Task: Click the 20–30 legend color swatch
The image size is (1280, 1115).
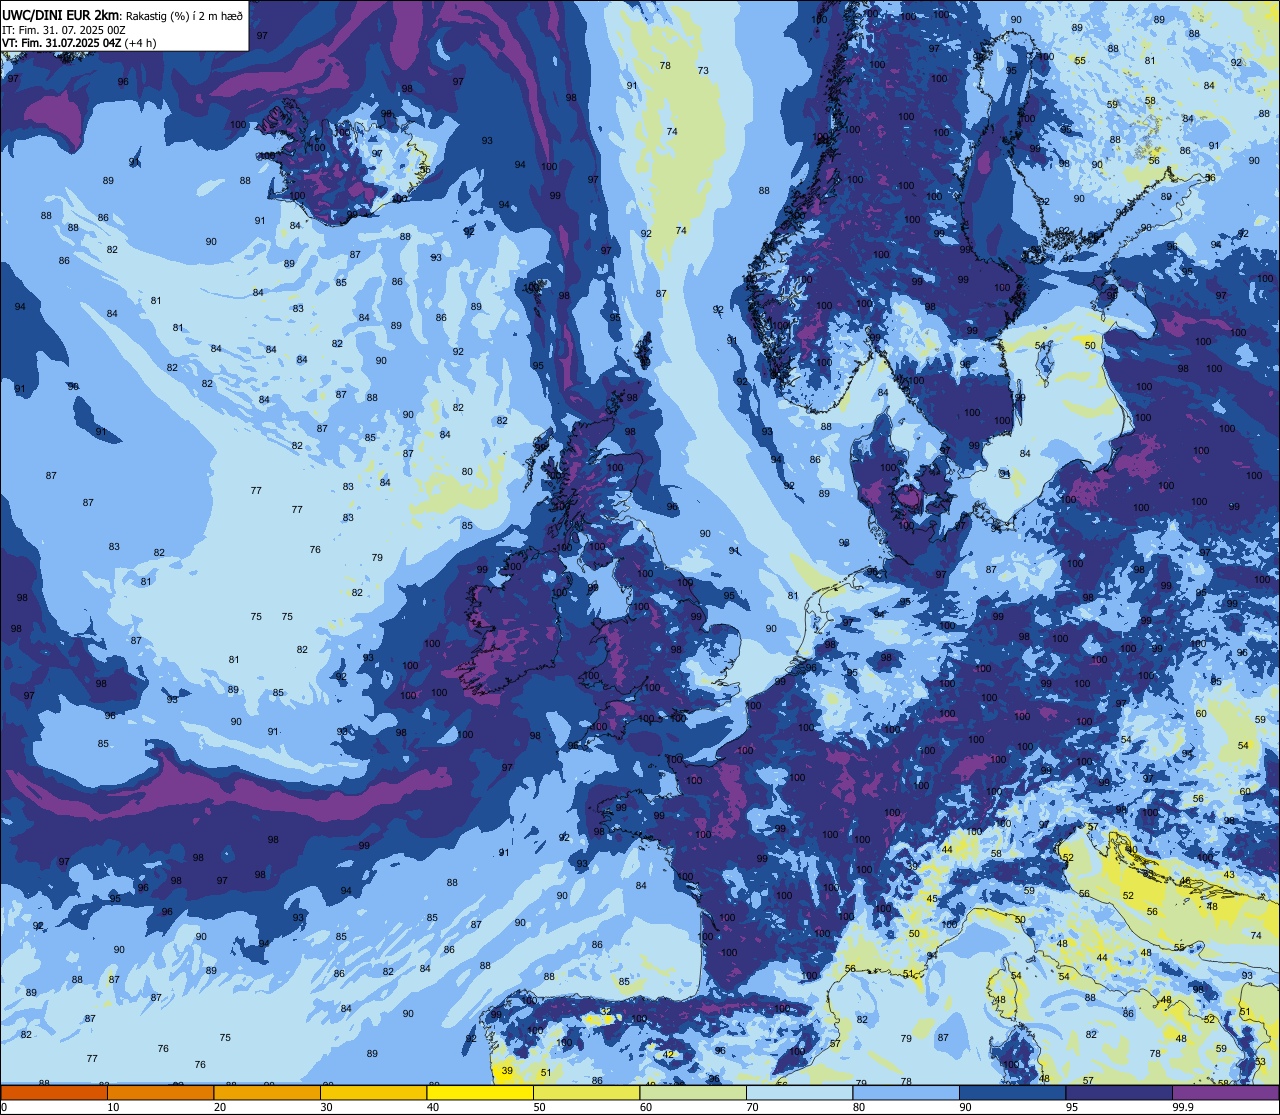Action: (x=267, y=1092)
